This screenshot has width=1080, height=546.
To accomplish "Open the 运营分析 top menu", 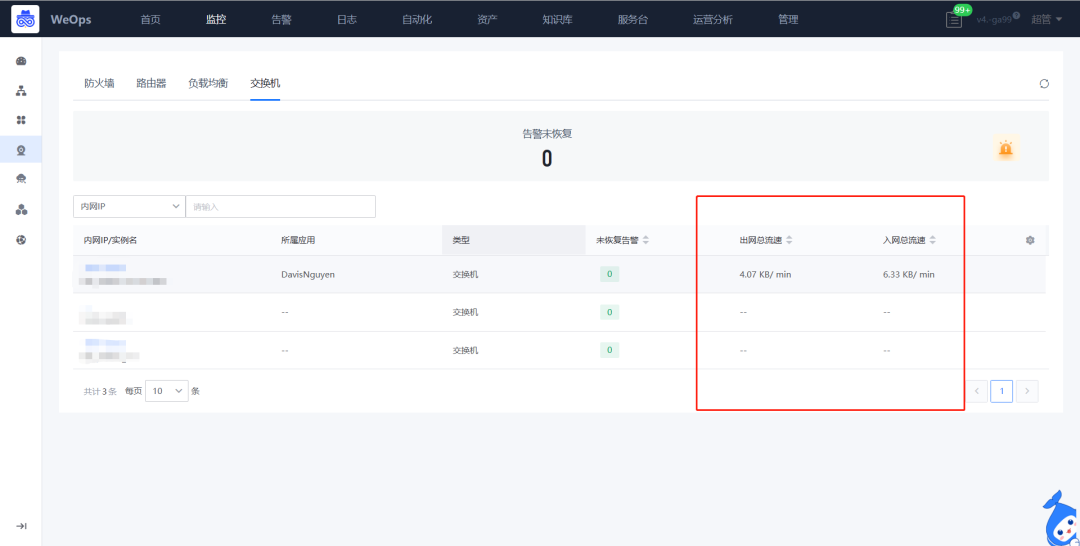I will click(x=713, y=20).
